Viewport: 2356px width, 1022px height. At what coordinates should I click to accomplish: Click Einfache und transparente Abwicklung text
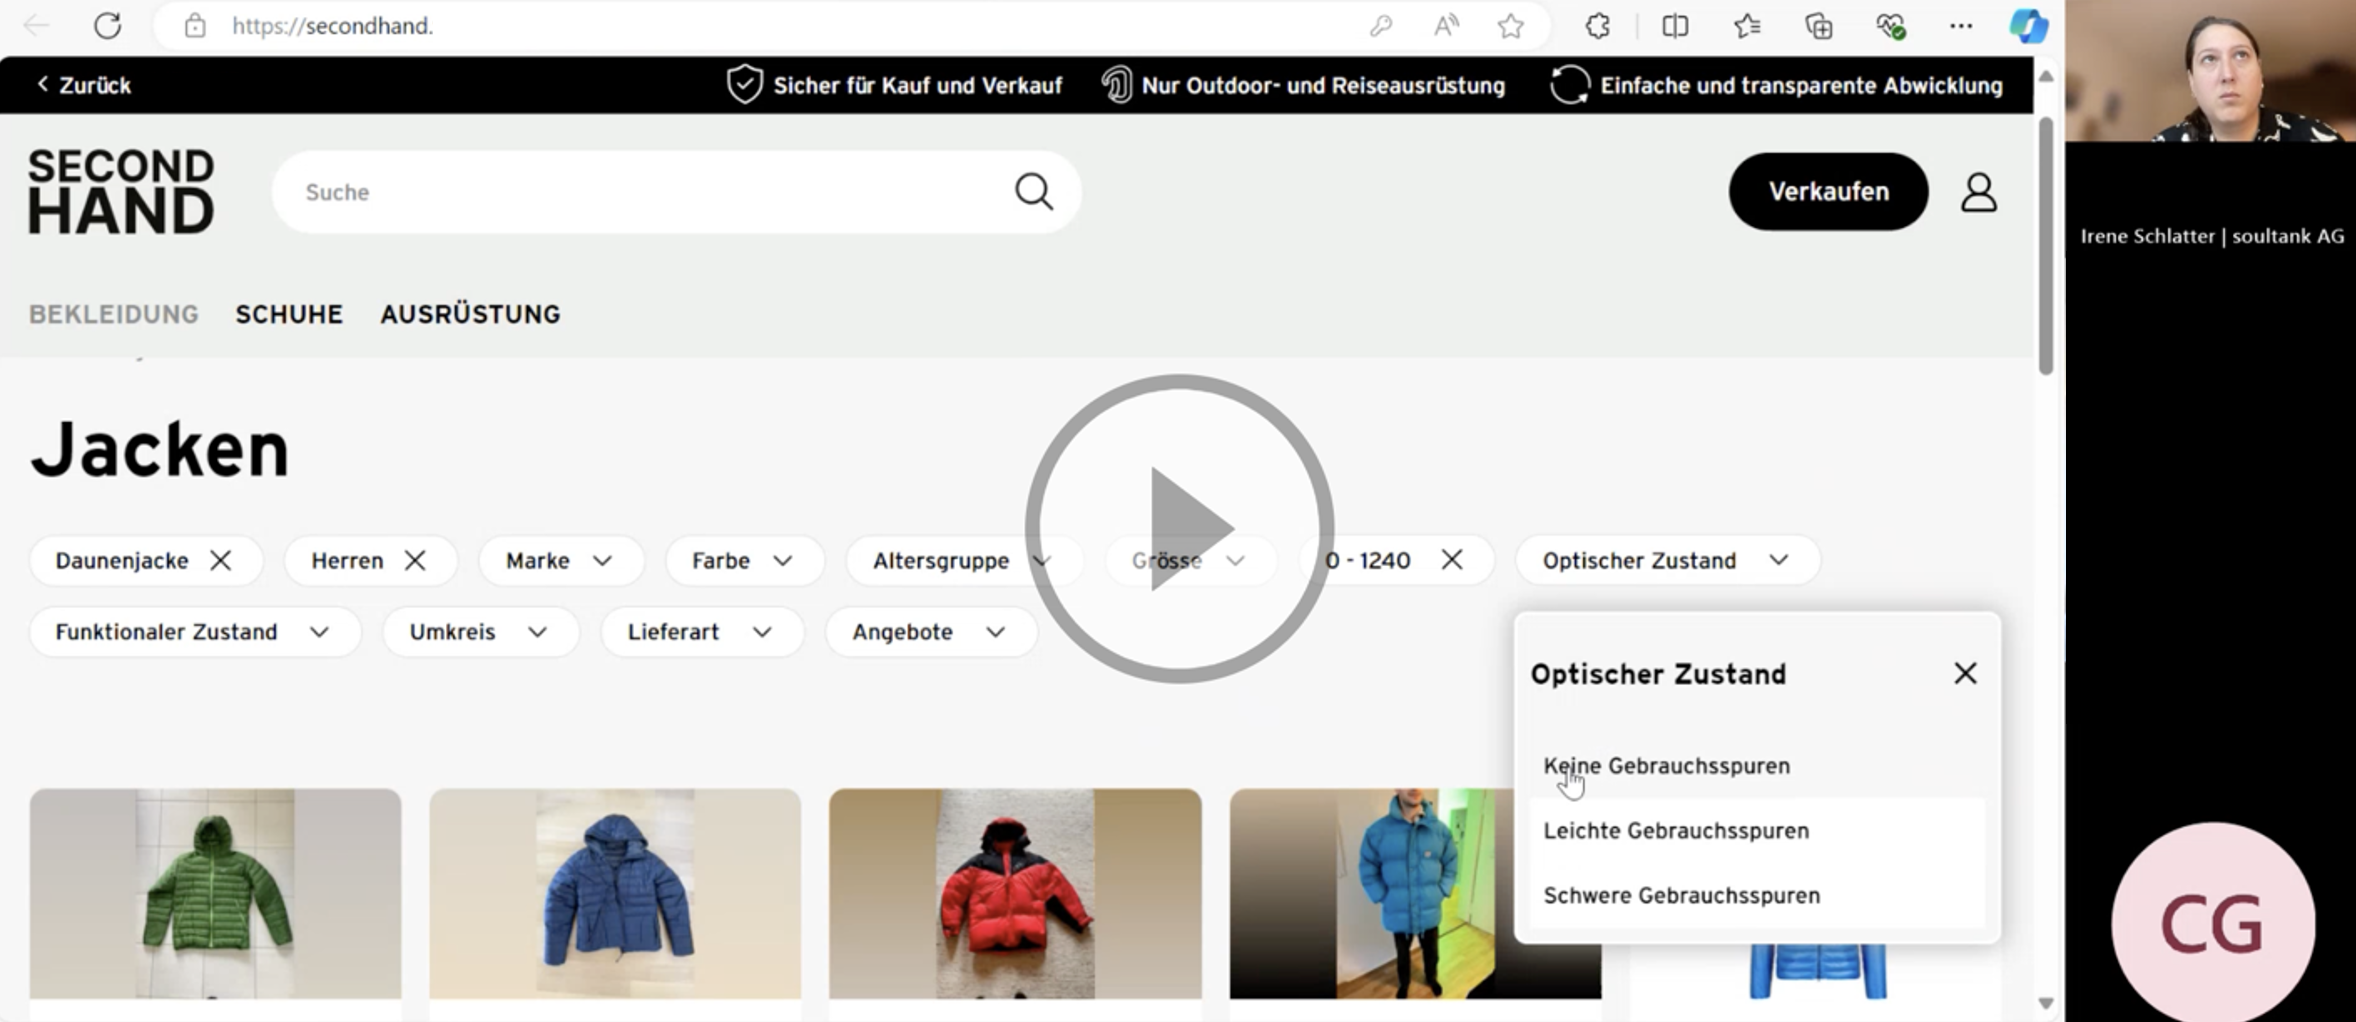point(1801,85)
